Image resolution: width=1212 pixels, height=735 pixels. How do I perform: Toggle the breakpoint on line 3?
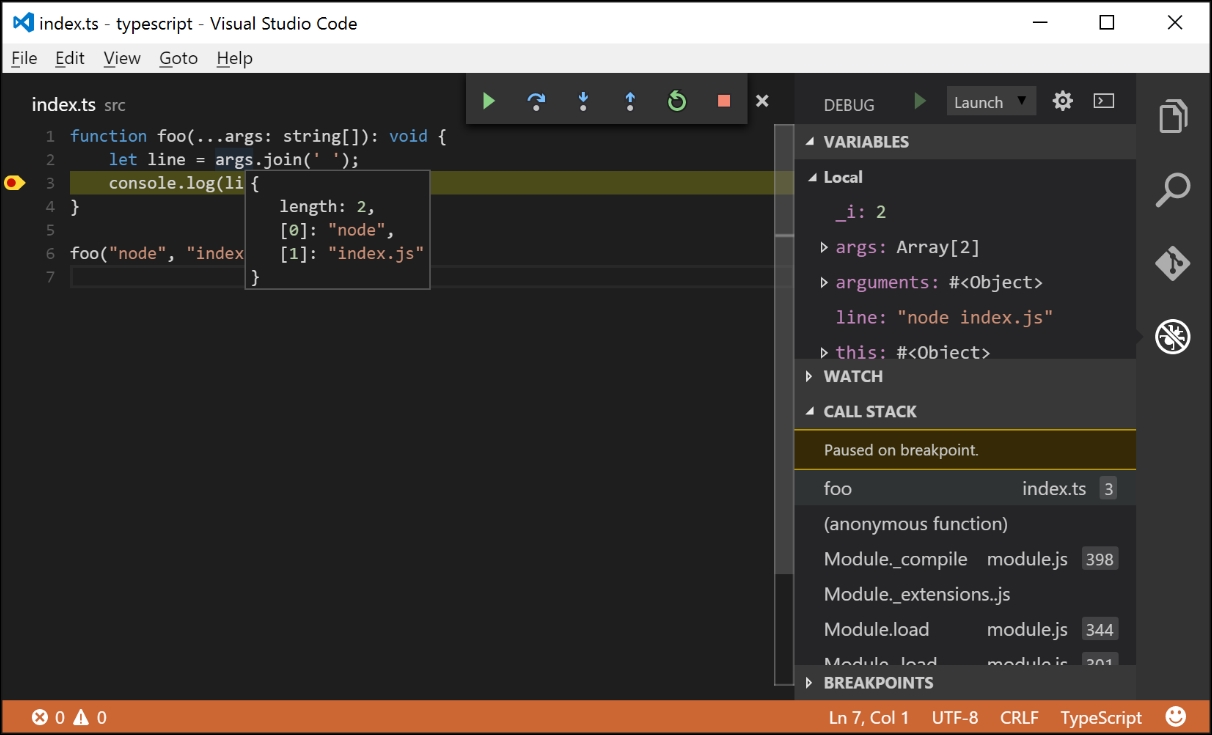[x=13, y=183]
